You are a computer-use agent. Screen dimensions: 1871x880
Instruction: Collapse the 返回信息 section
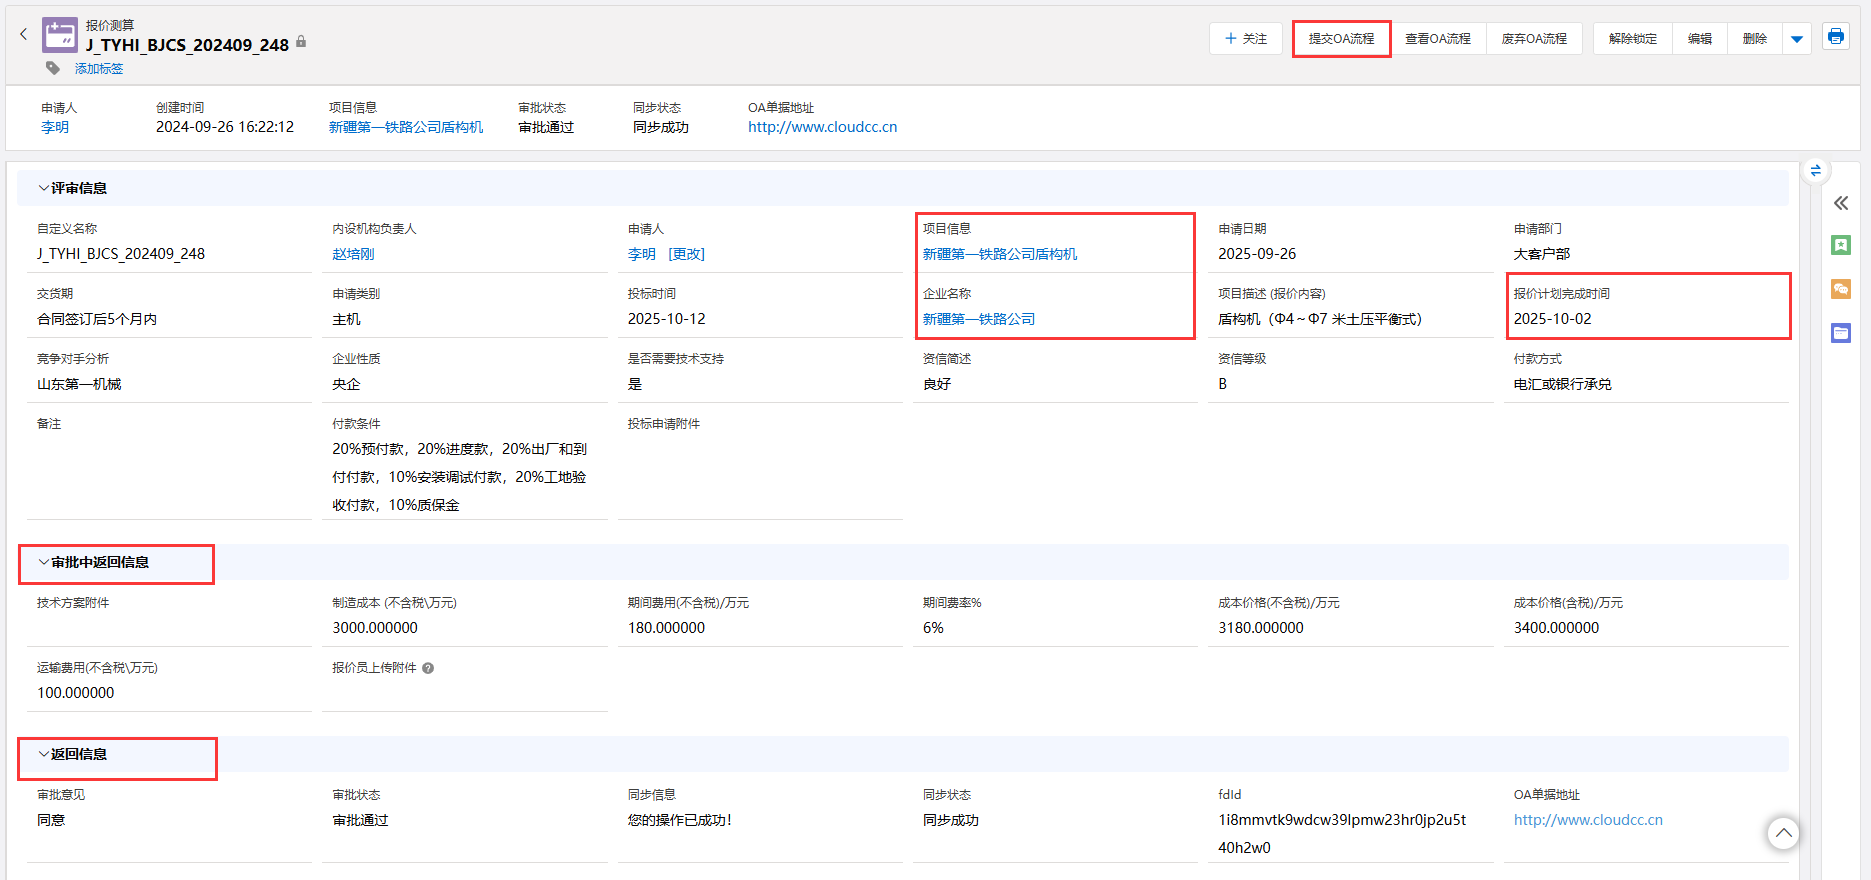pyautogui.click(x=44, y=754)
